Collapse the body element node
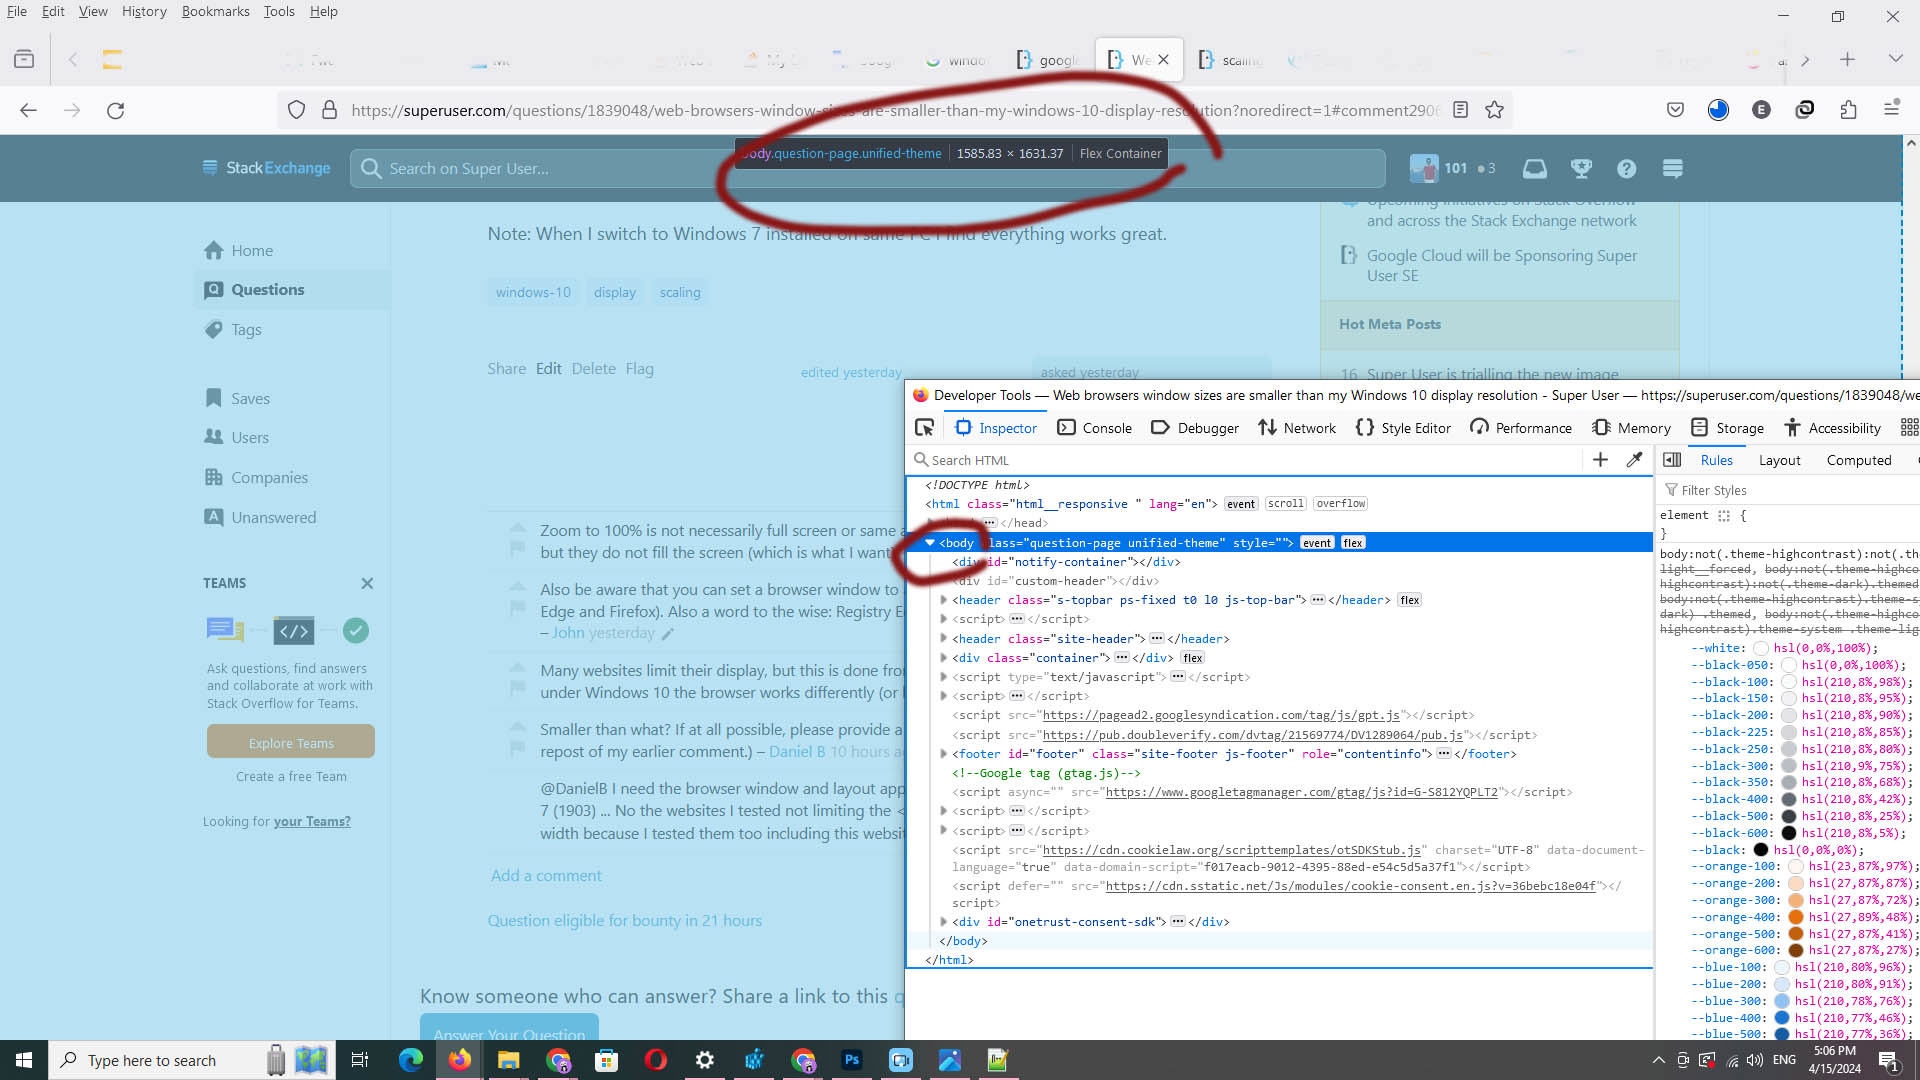Image resolution: width=1920 pixels, height=1080 pixels. 930,543
